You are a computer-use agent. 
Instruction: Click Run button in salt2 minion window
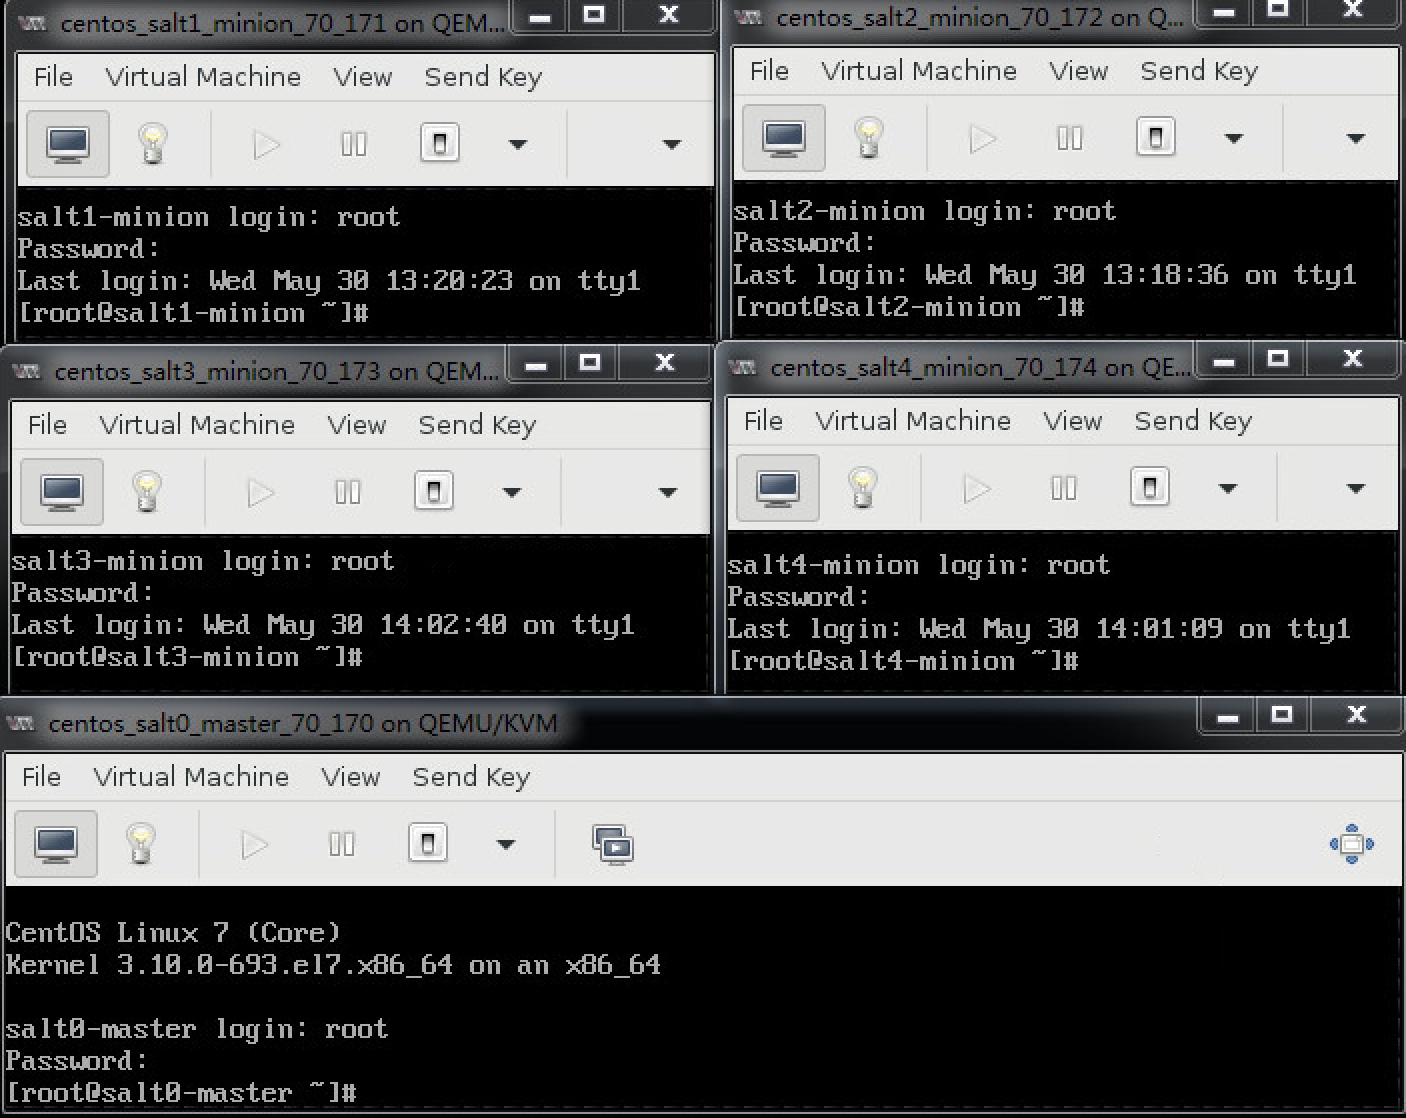982,139
